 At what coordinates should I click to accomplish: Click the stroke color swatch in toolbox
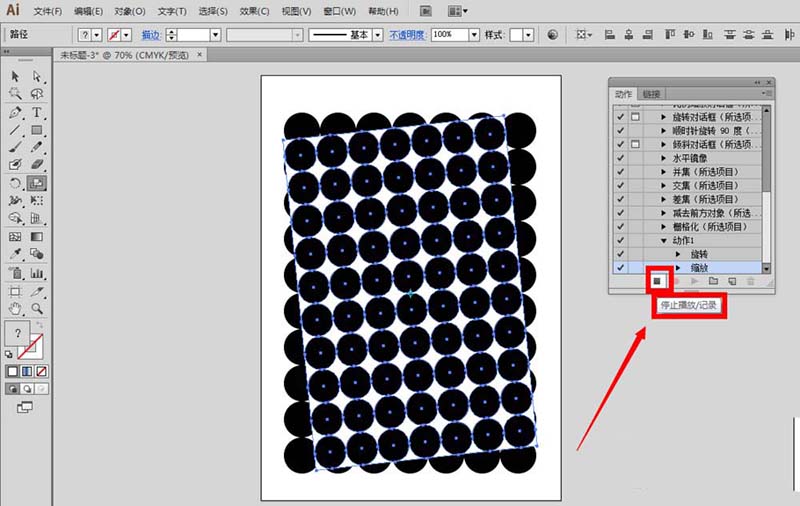click(x=31, y=346)
